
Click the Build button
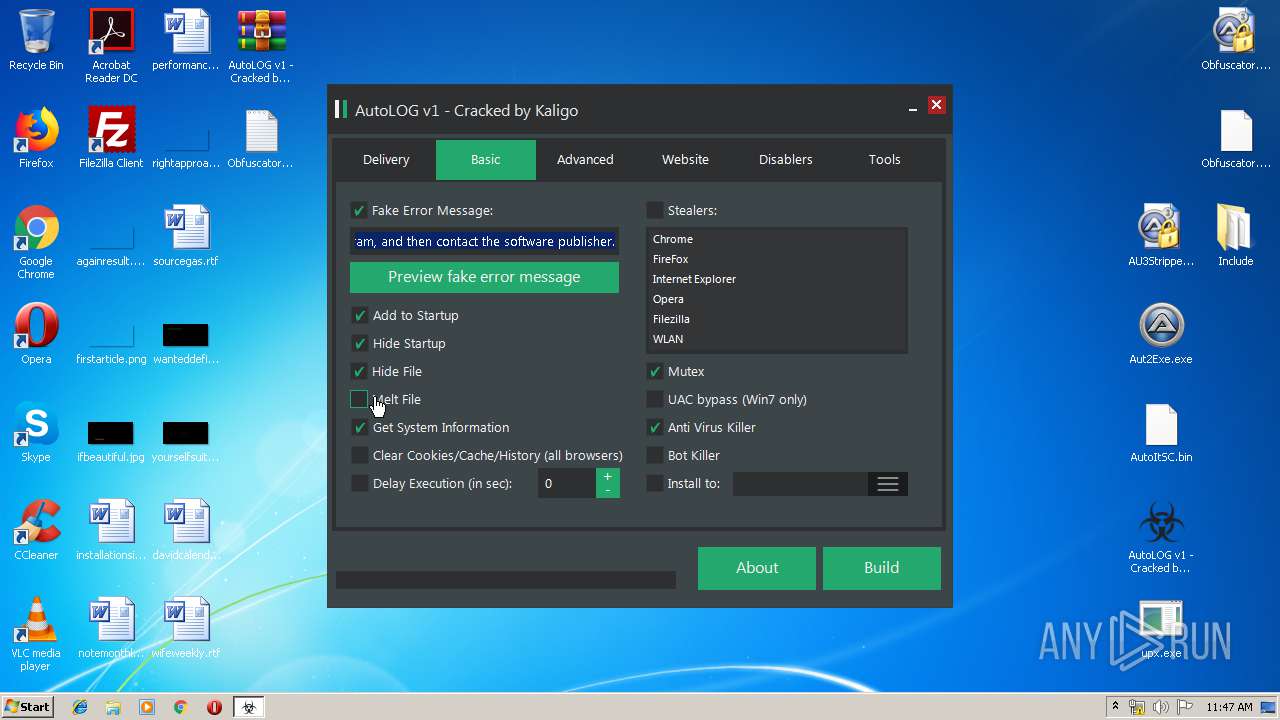tap(882, 568)
